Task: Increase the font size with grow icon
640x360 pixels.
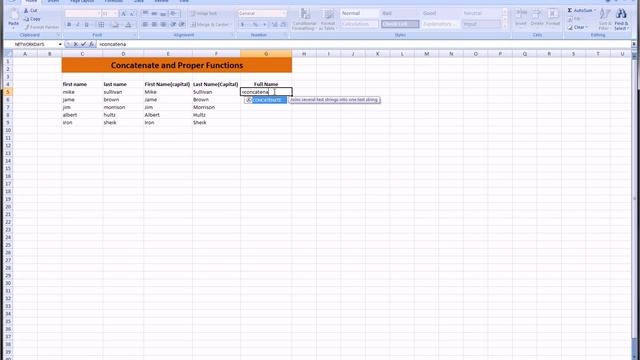Action: click(123, 14)
